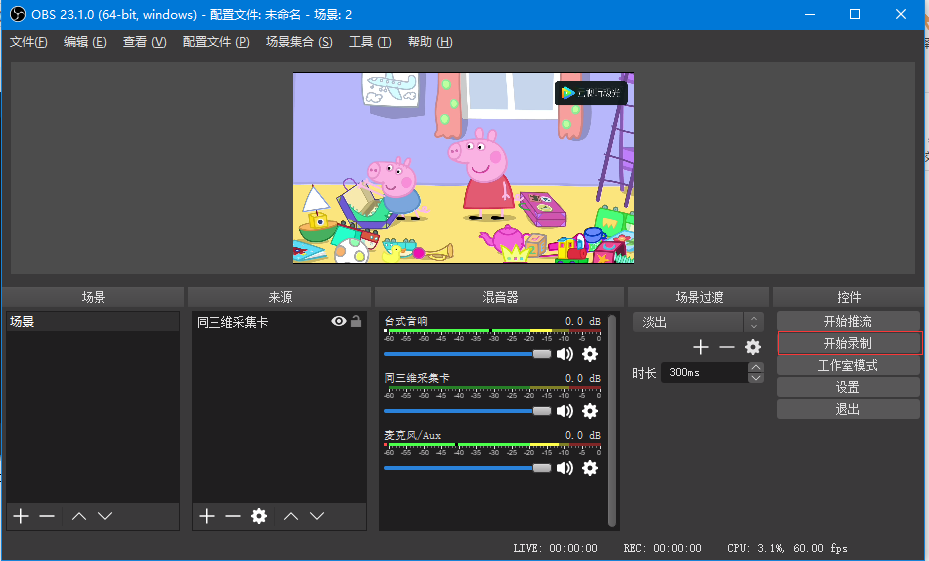Move scene up with arrow icon

click(x=79, y=516)
